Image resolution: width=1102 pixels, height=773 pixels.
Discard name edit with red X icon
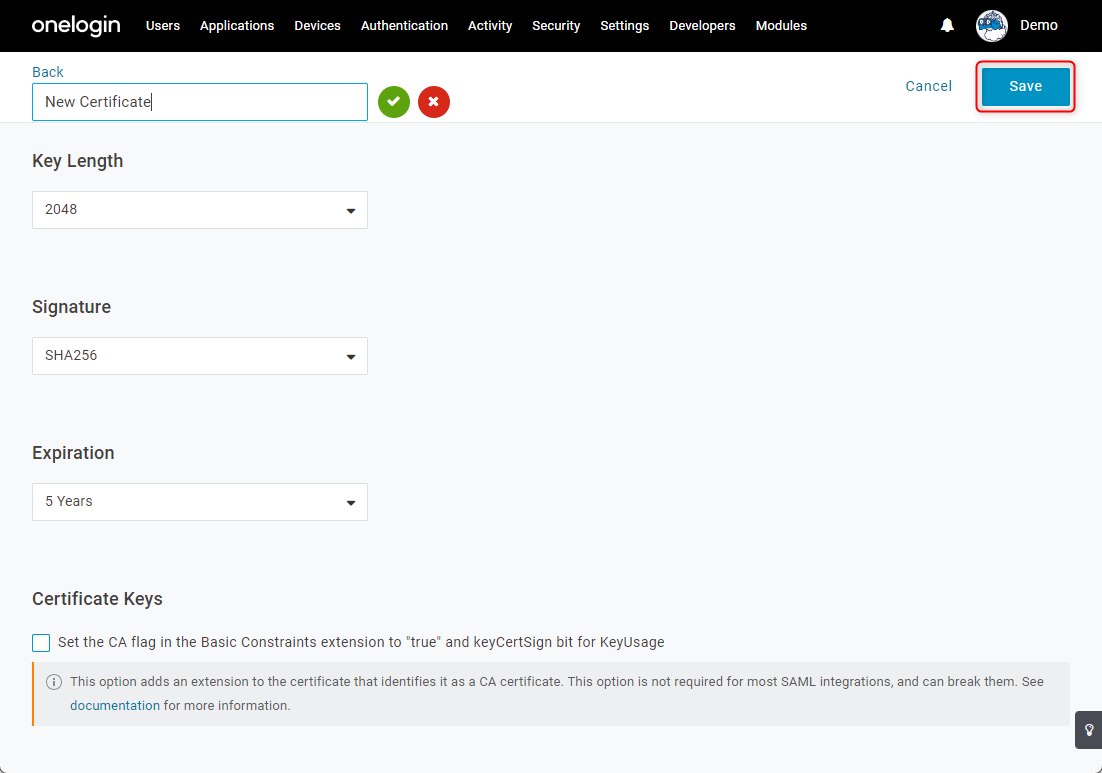point(434,102)
